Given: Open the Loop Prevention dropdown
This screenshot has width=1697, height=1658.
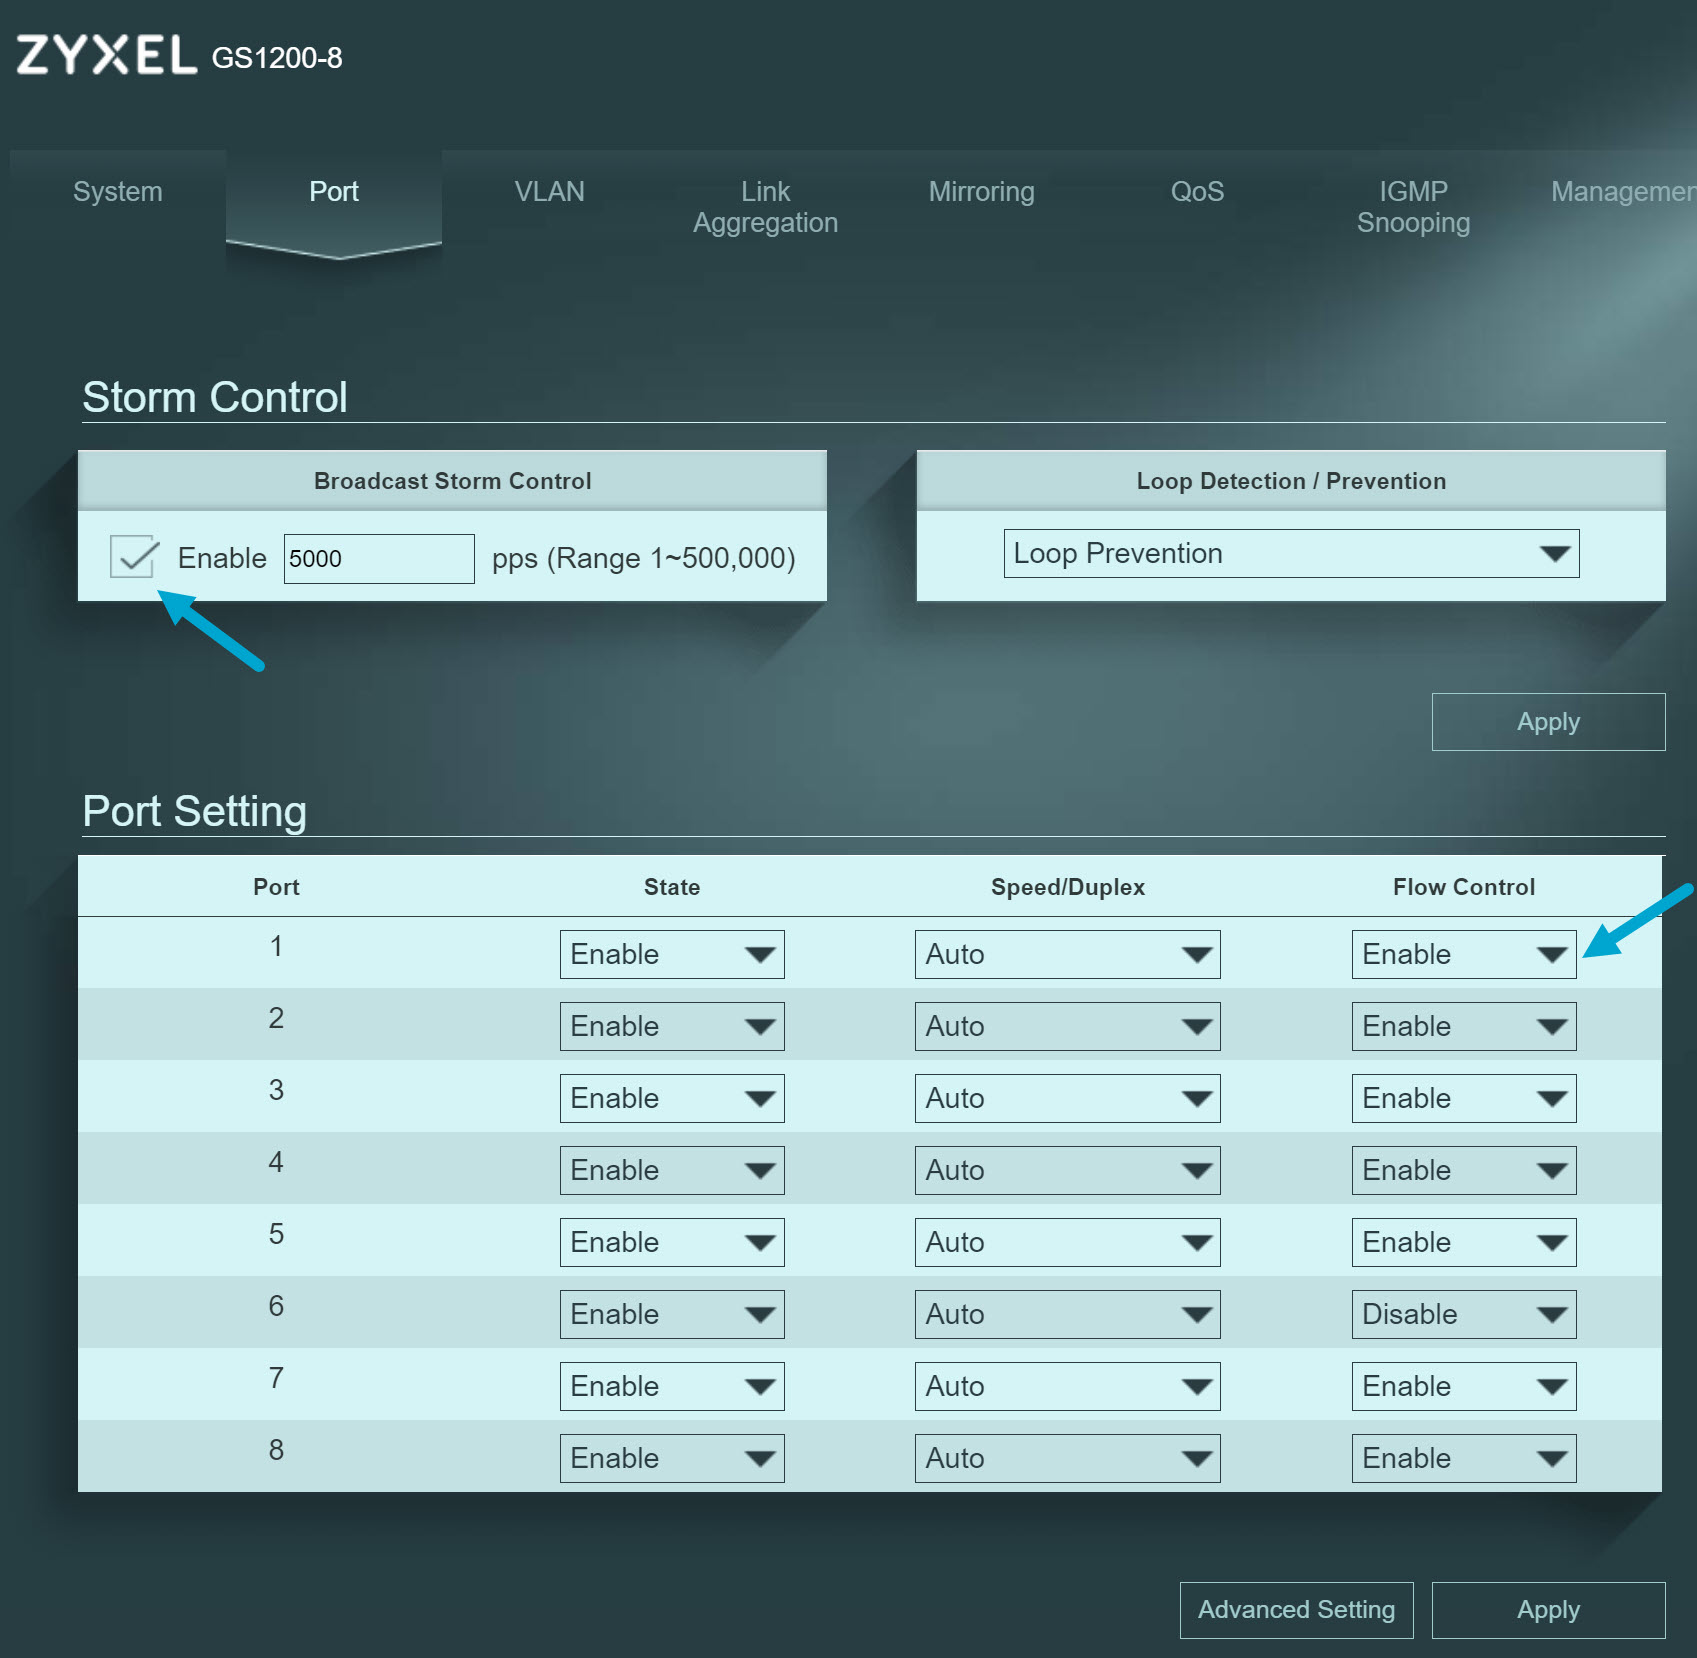Looking at the screenshot, I should [1290, 554].
